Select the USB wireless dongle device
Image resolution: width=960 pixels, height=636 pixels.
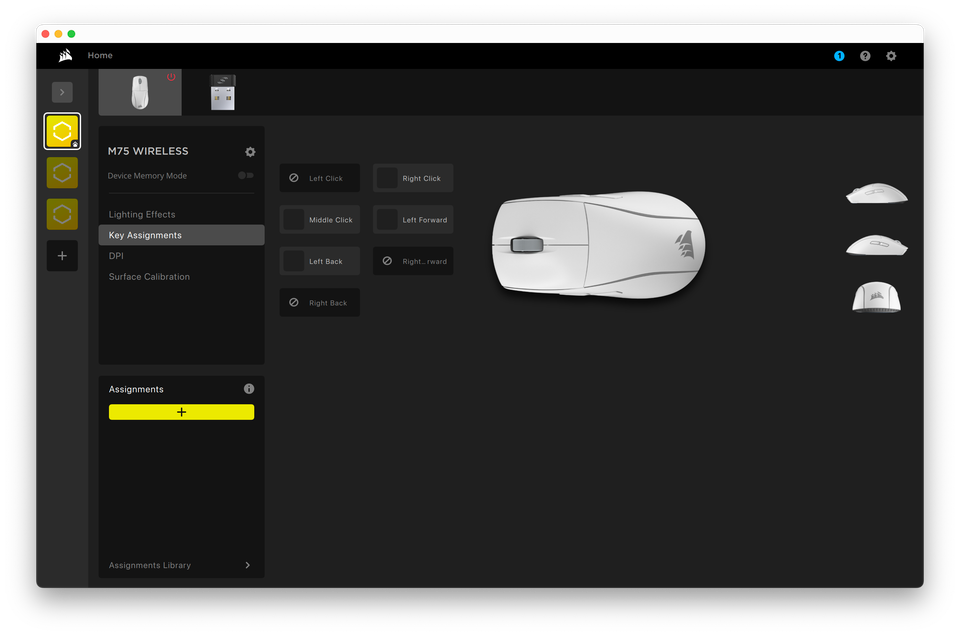click(223, 92)
